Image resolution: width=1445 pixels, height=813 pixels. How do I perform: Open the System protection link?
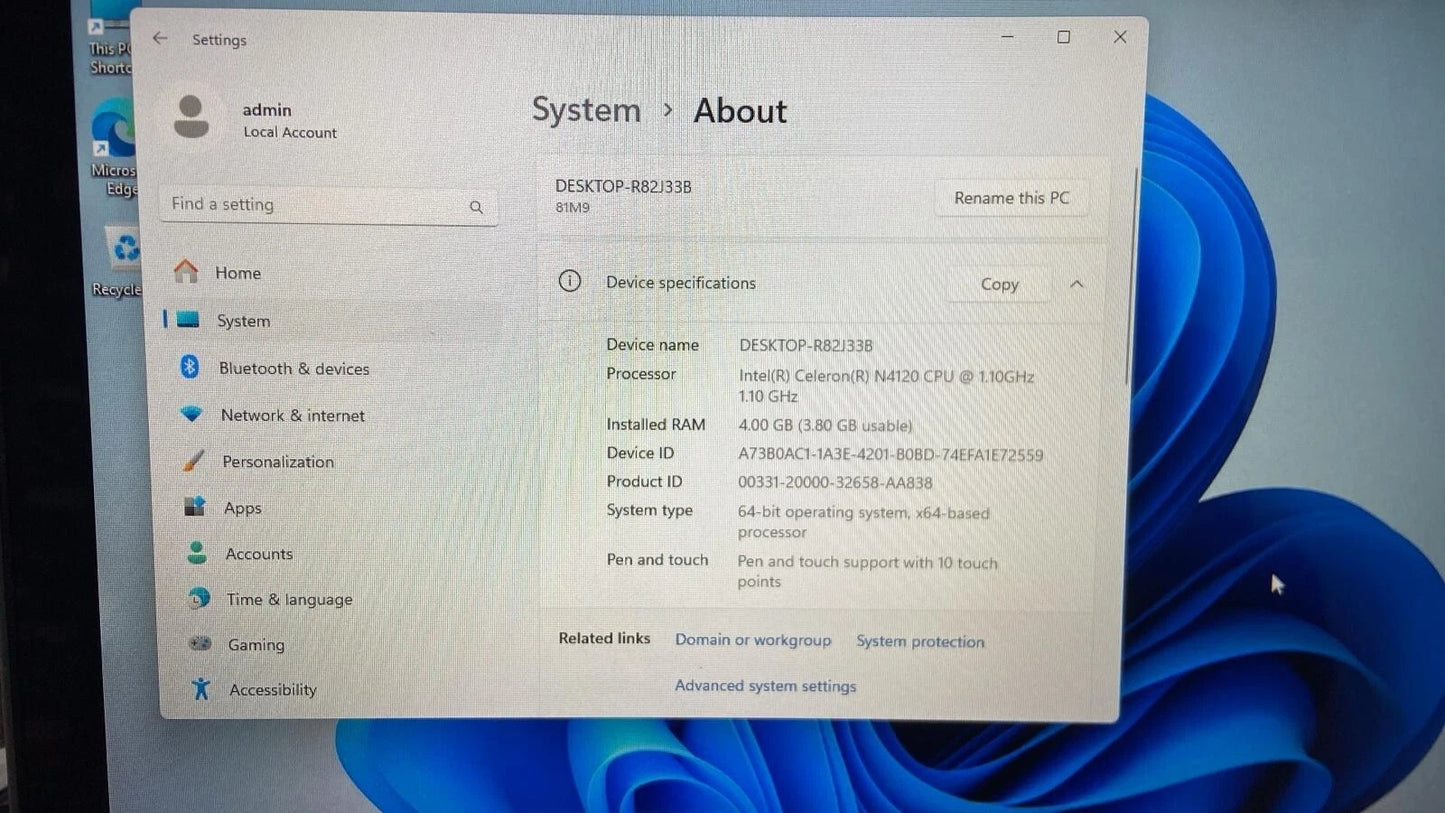click(x=920, y=641)
